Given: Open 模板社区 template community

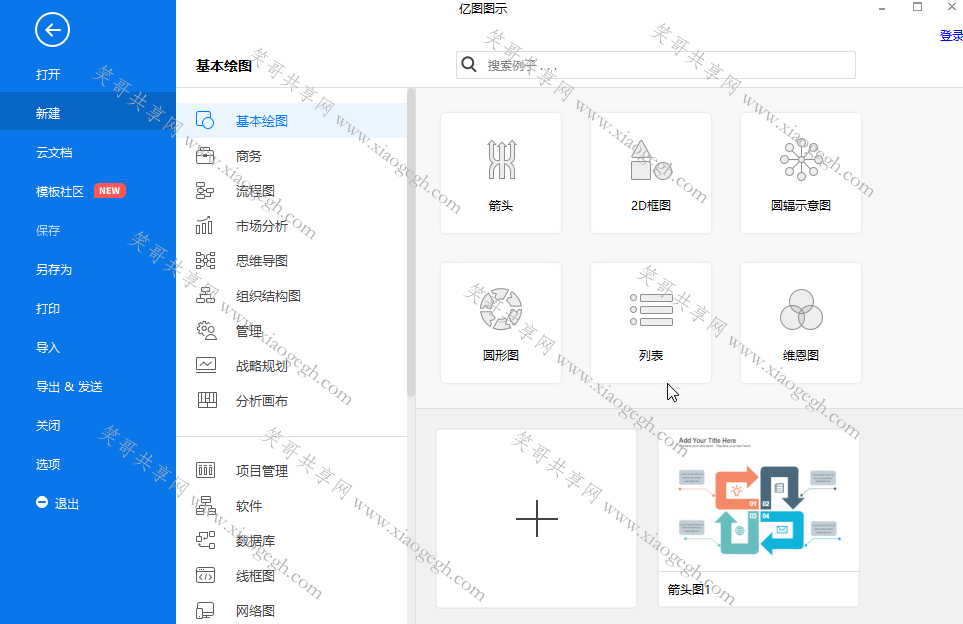Looking at the screenshot, I should click(60, 192).
